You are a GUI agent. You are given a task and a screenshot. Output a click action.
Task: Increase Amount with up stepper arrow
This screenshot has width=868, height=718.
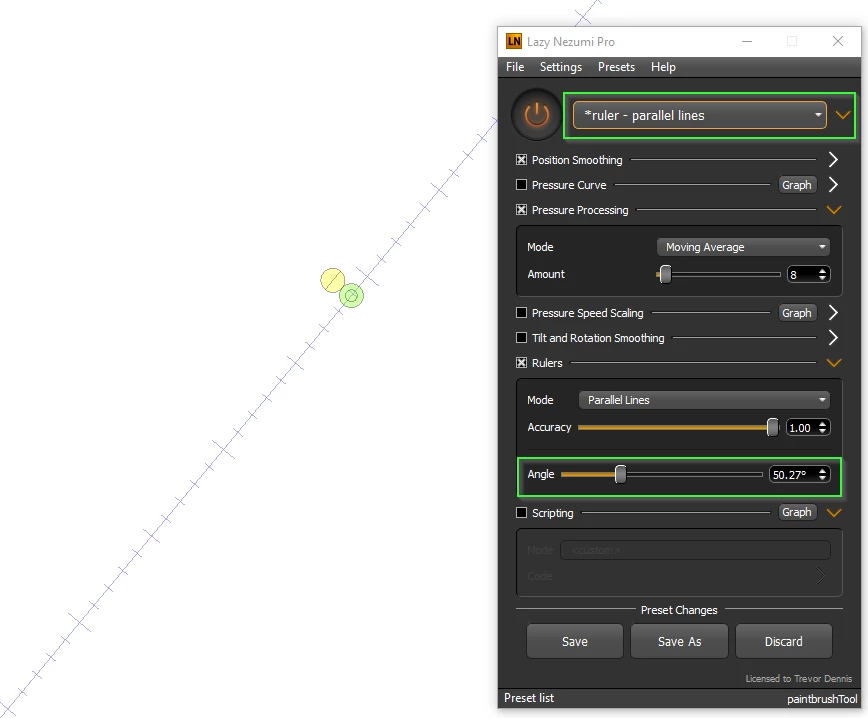click(823, 271)
